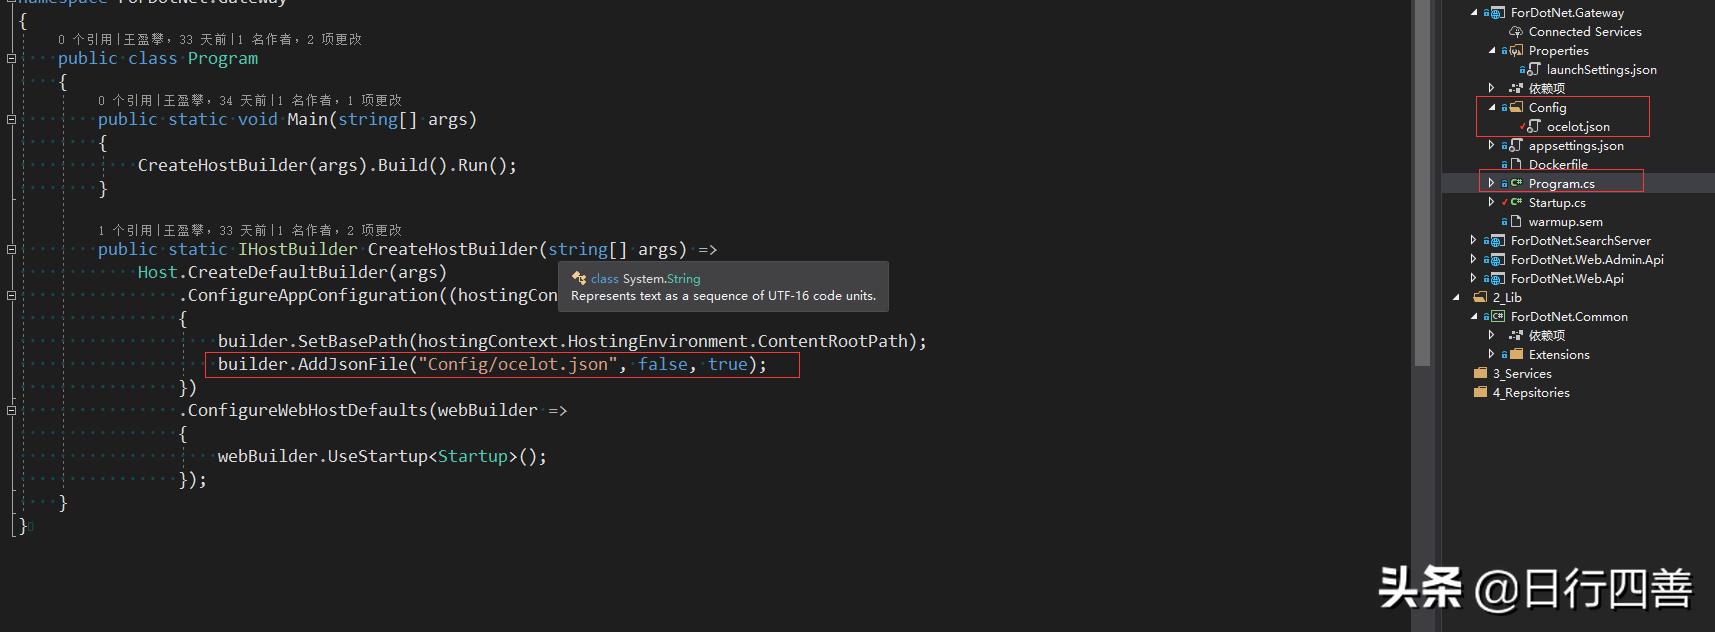Collapse the 2_Lib solution folder
The width and height of the screenshot is (1715, 632).
tap(1456, 298)
